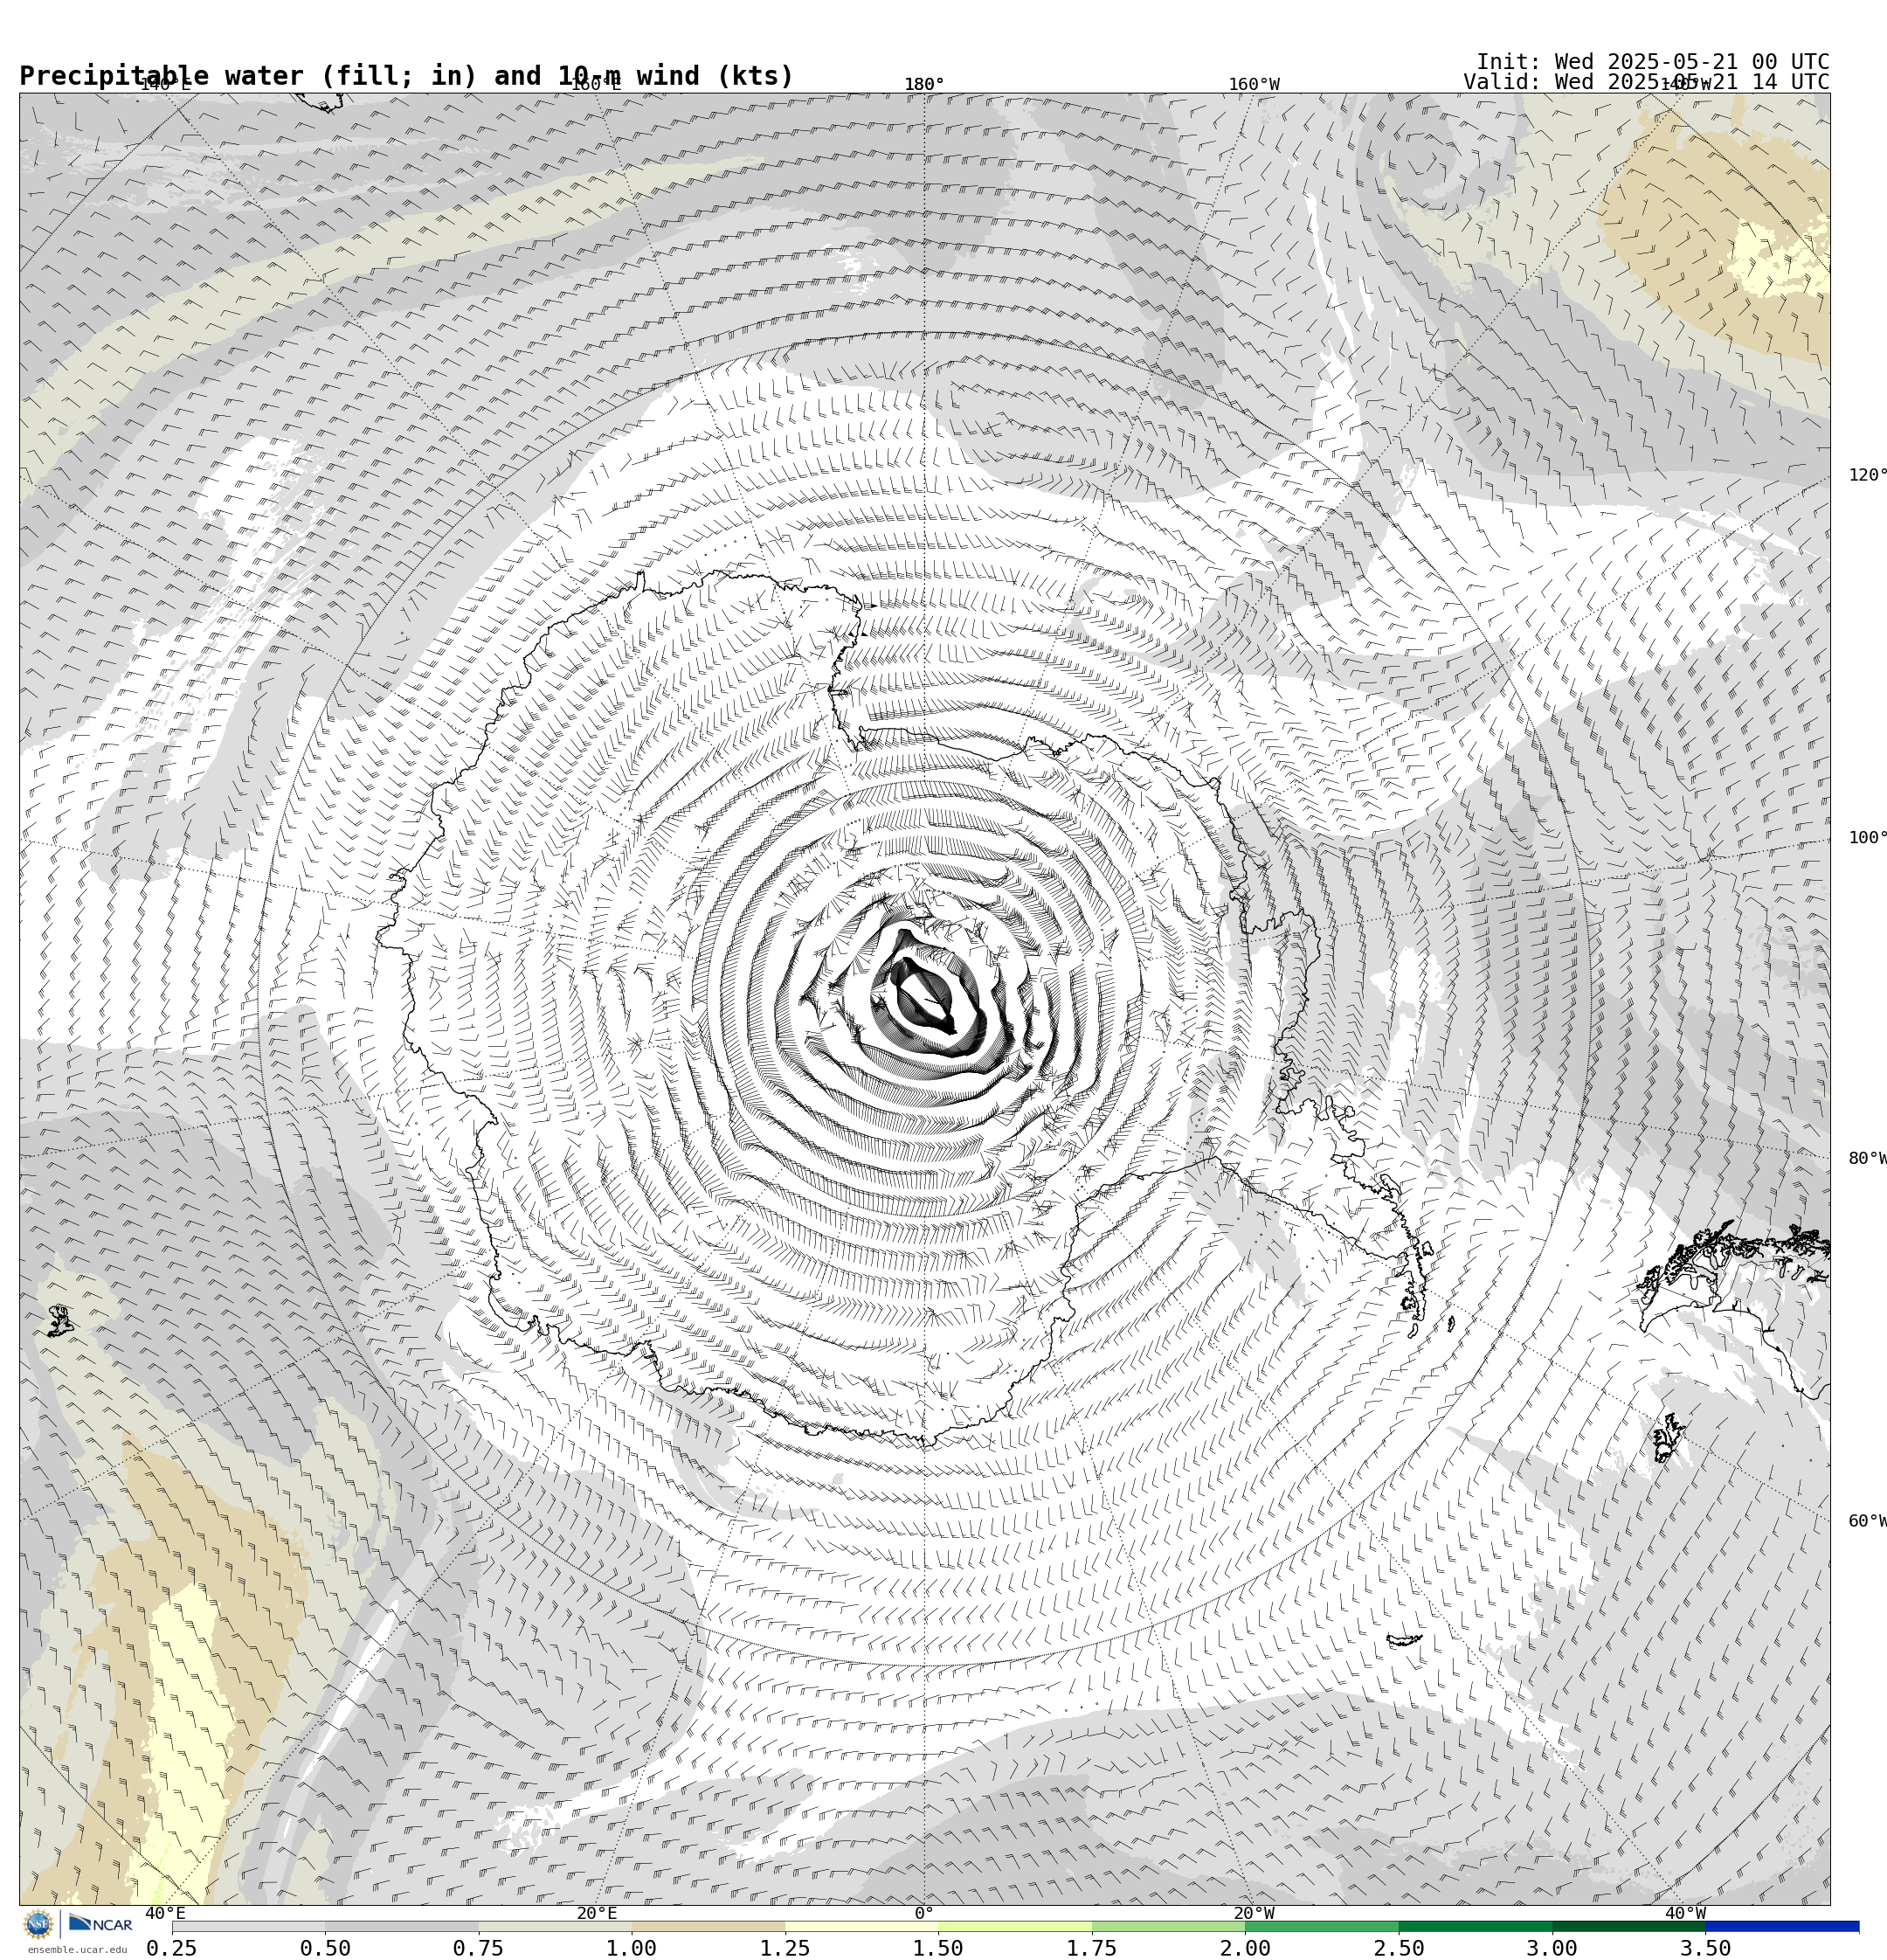This screenshot has height=1960, width=1887.
Task: Click the 0° longitude label at bottom
Action: point(924,1913)
